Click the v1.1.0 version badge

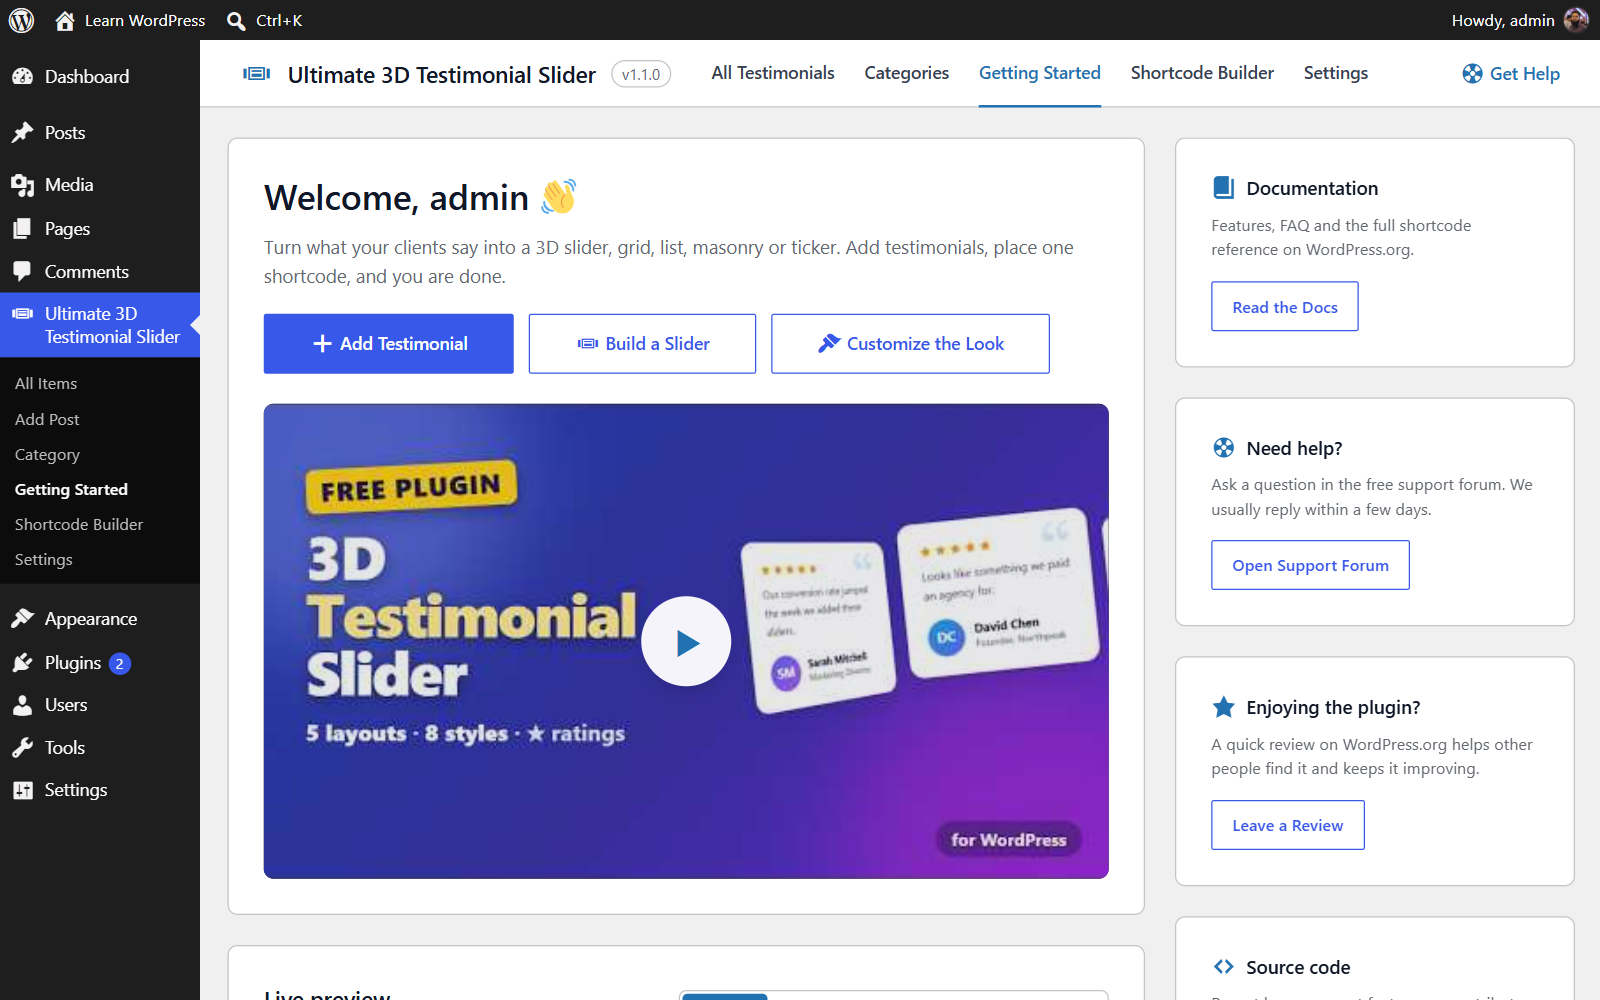(641, 74)
